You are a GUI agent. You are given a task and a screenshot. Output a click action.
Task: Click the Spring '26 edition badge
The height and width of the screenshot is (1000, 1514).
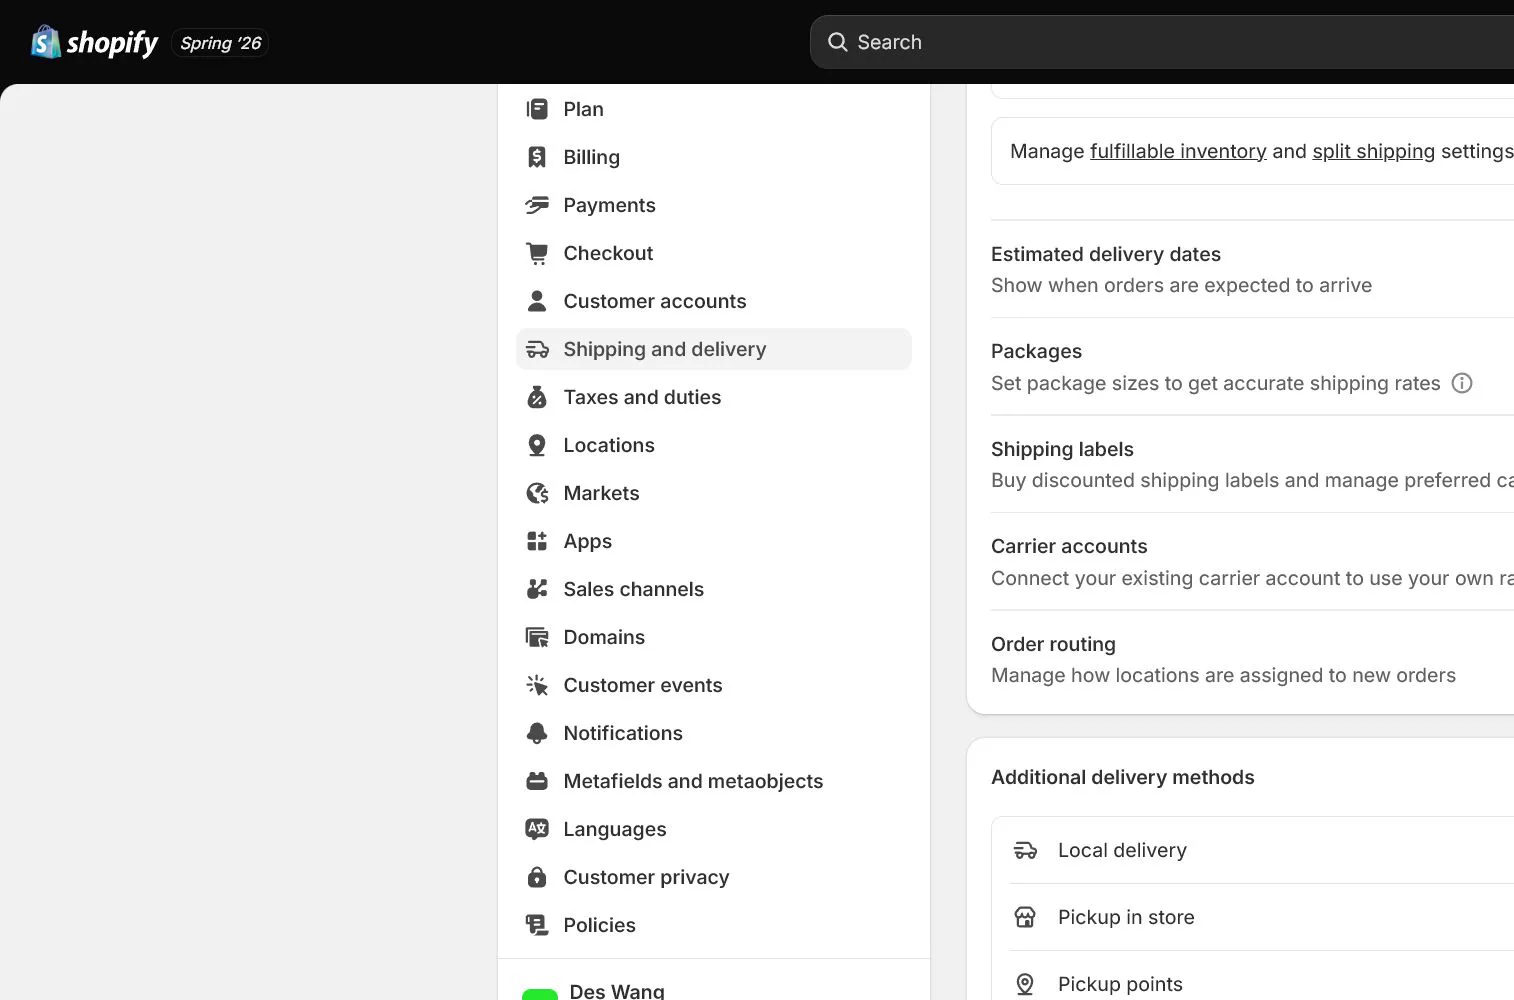click(x=221, y=43)
